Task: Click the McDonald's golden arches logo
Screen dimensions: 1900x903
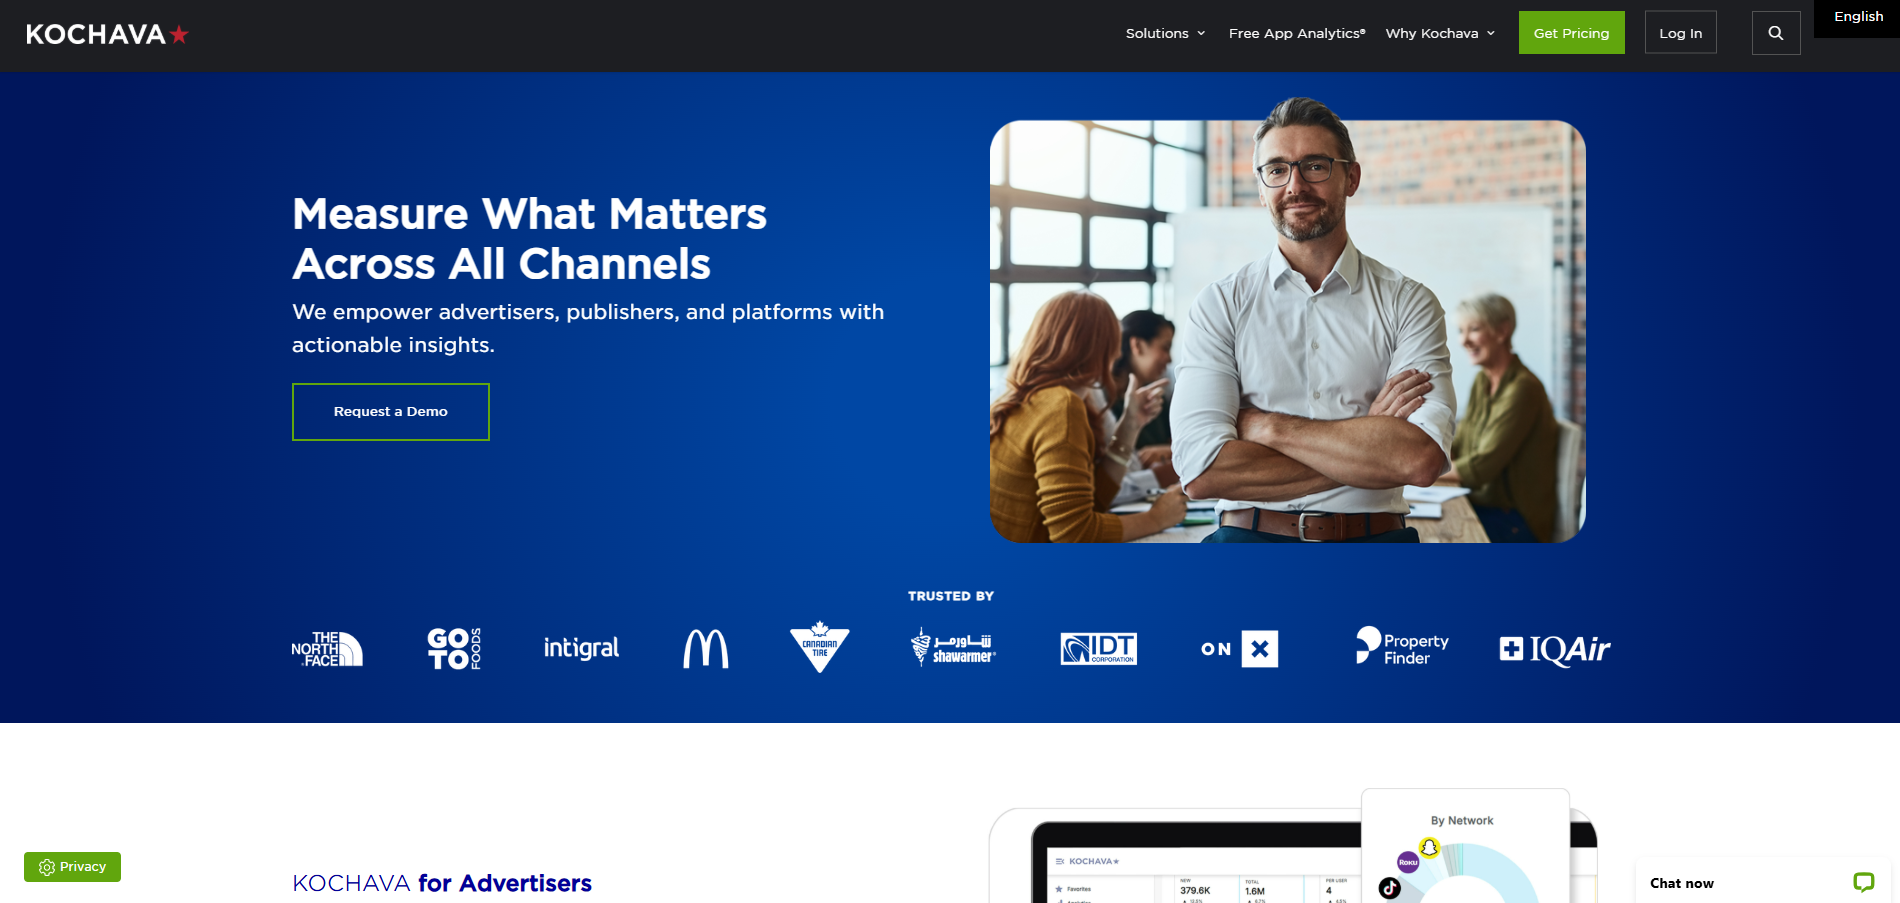Action: (x=706, y=648)
